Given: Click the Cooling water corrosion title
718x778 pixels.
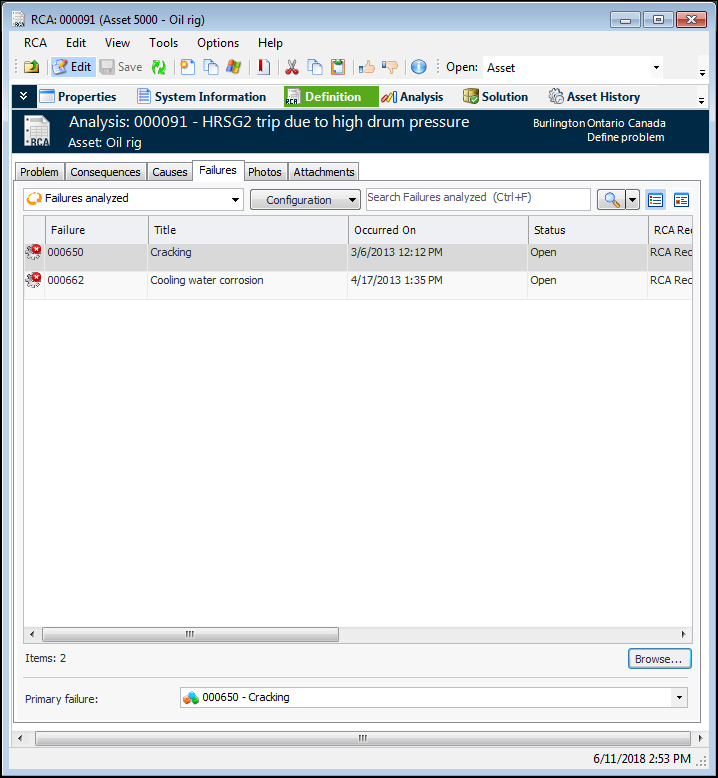Looking at the screenshot, I should pyautogui.click(x=207, y=280).
